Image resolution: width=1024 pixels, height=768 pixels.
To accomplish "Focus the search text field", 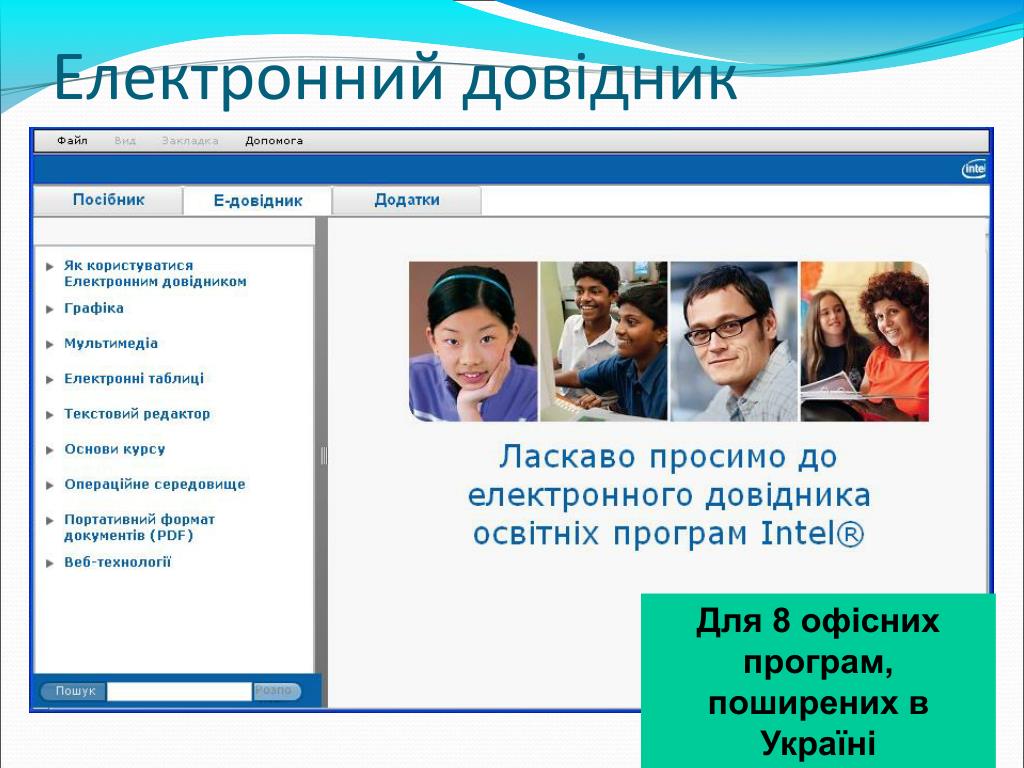I will 179,692.
